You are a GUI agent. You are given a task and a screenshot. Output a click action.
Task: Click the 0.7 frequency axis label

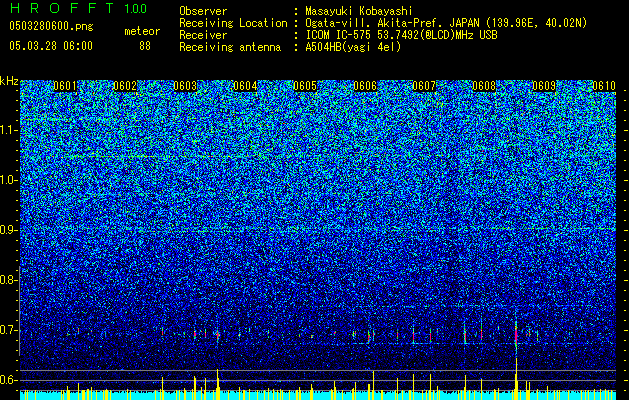click(x=8, y=330)
